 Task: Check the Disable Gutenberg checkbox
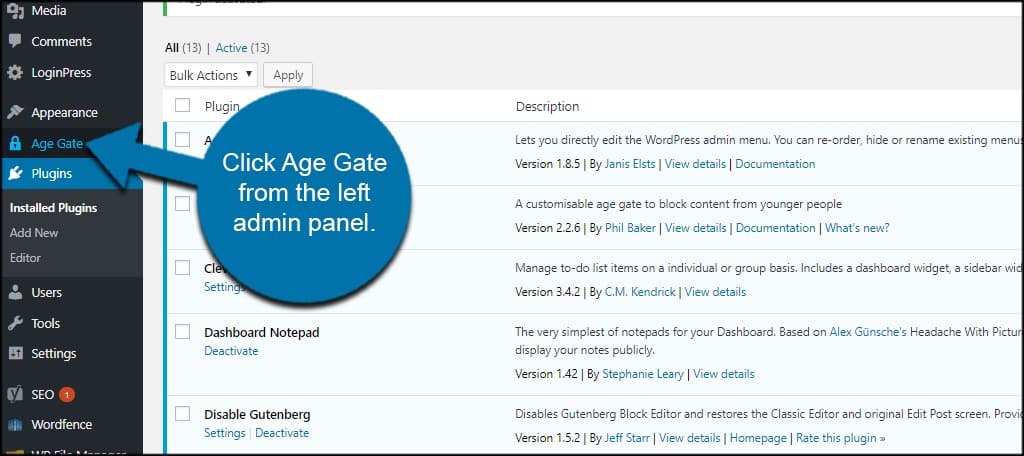[x=183, y=414]
